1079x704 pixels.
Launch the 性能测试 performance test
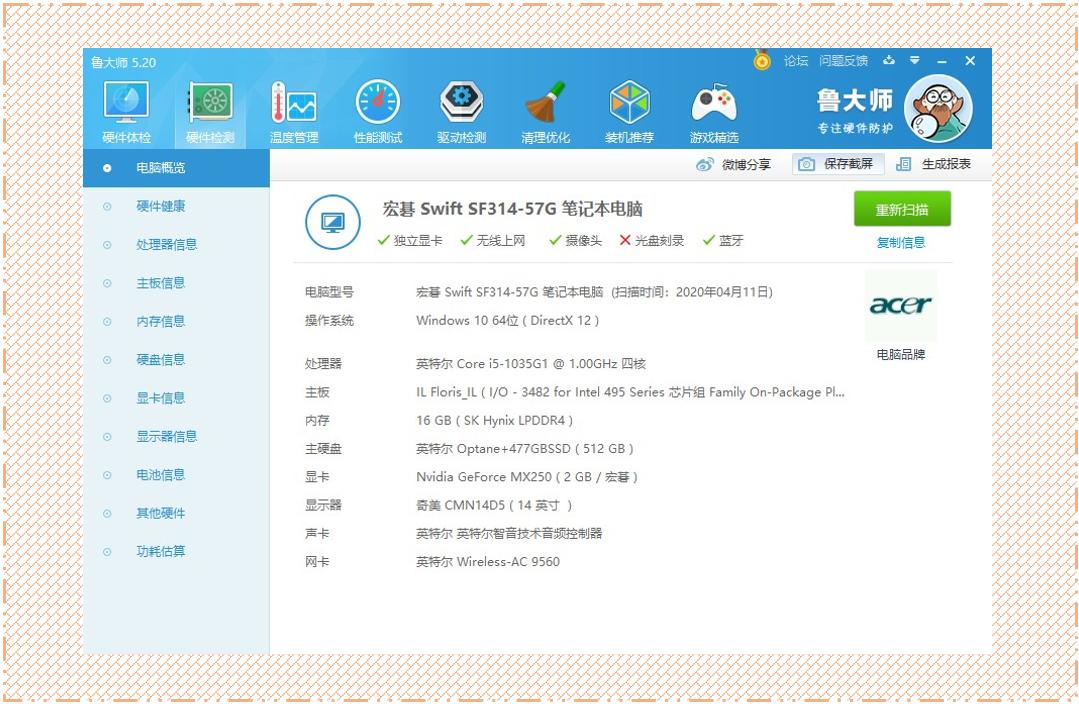(378, 108)
